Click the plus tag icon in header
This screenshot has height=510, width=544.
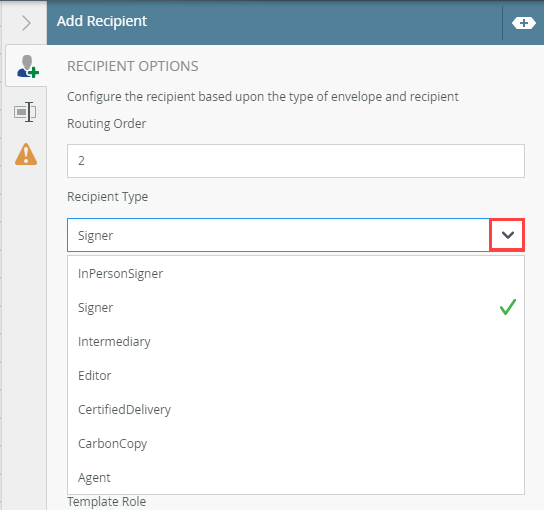[524, 23]
